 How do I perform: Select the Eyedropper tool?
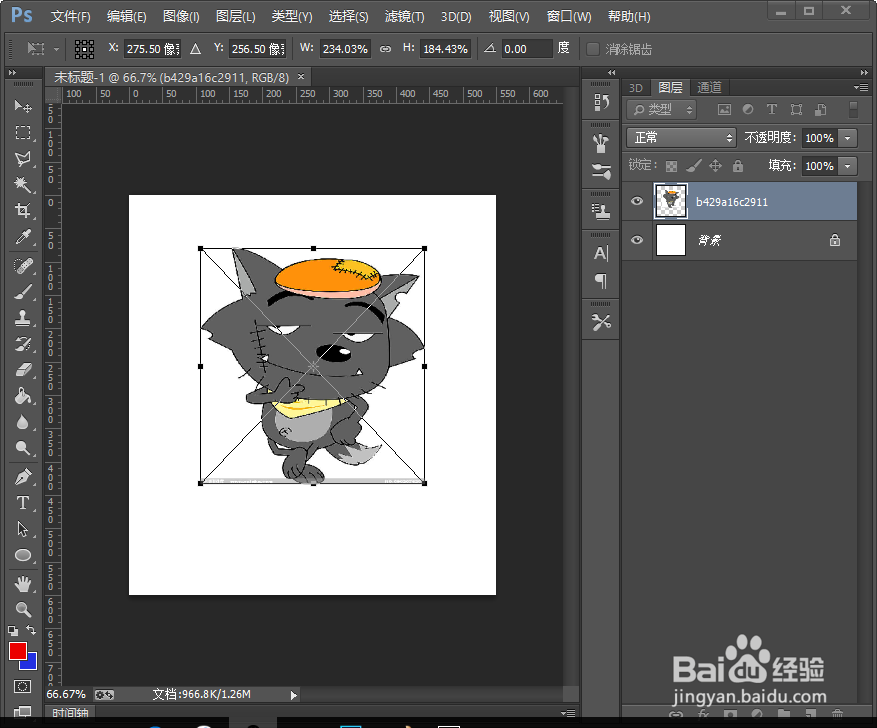pos(23,237)
